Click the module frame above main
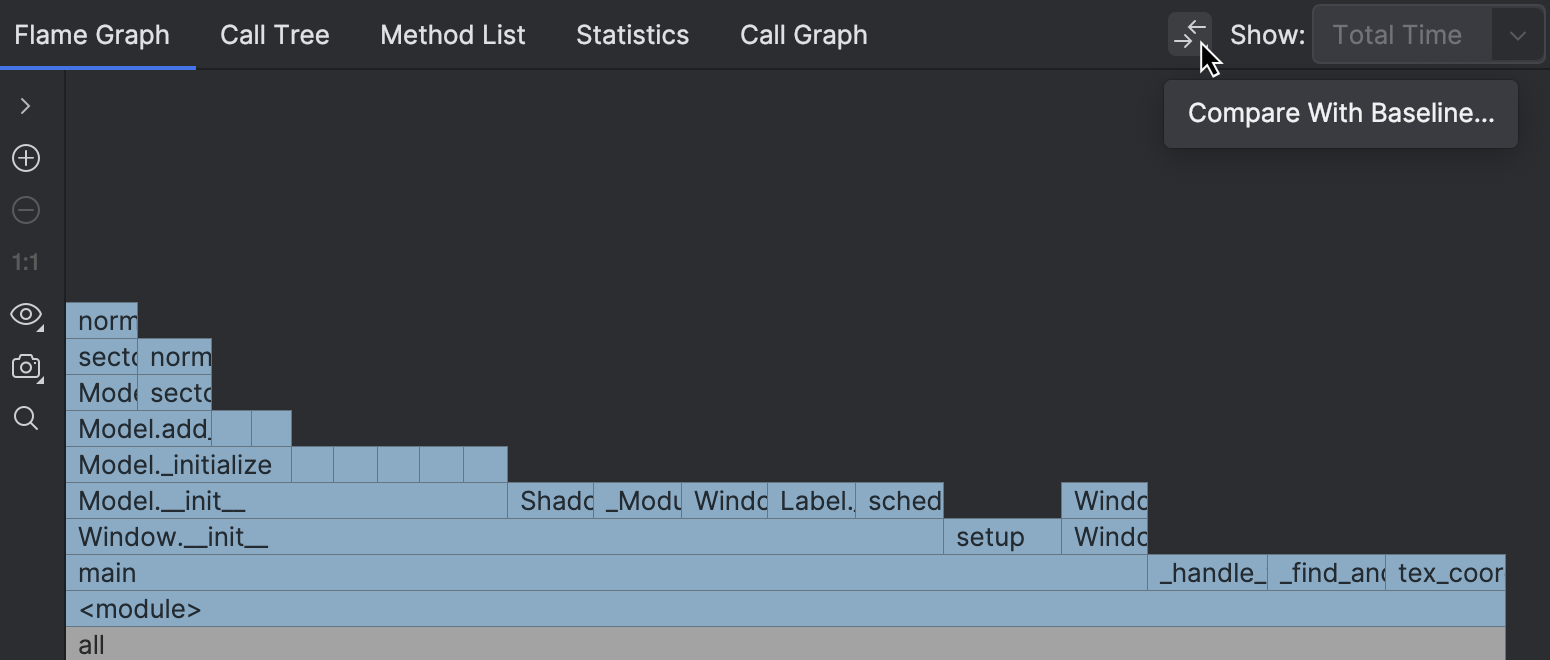 coord(400,608)
